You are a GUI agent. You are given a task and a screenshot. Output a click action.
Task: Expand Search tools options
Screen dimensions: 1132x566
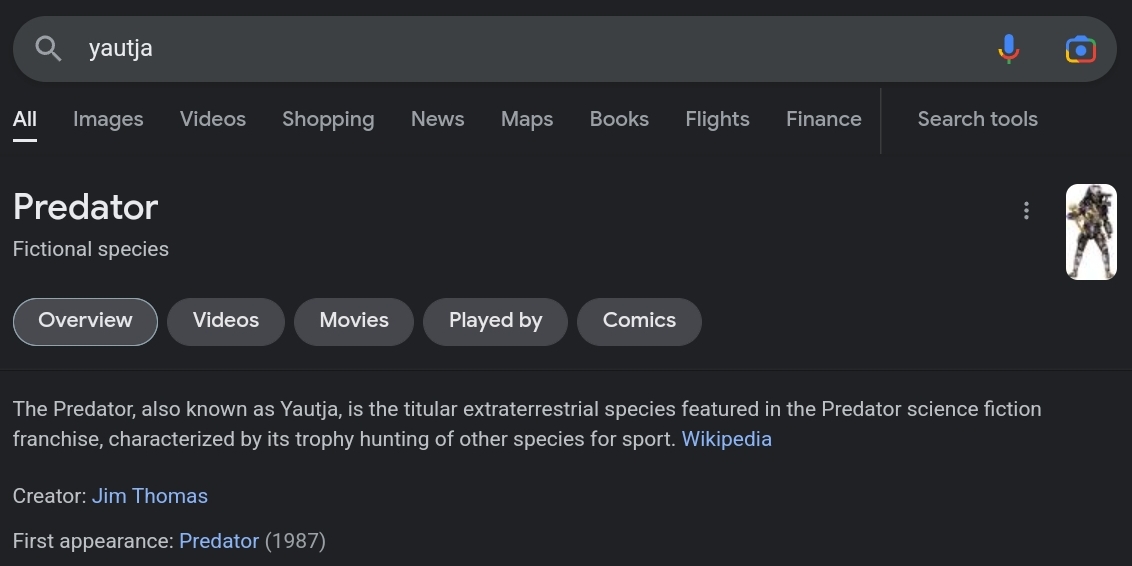[x=977, y=119]
